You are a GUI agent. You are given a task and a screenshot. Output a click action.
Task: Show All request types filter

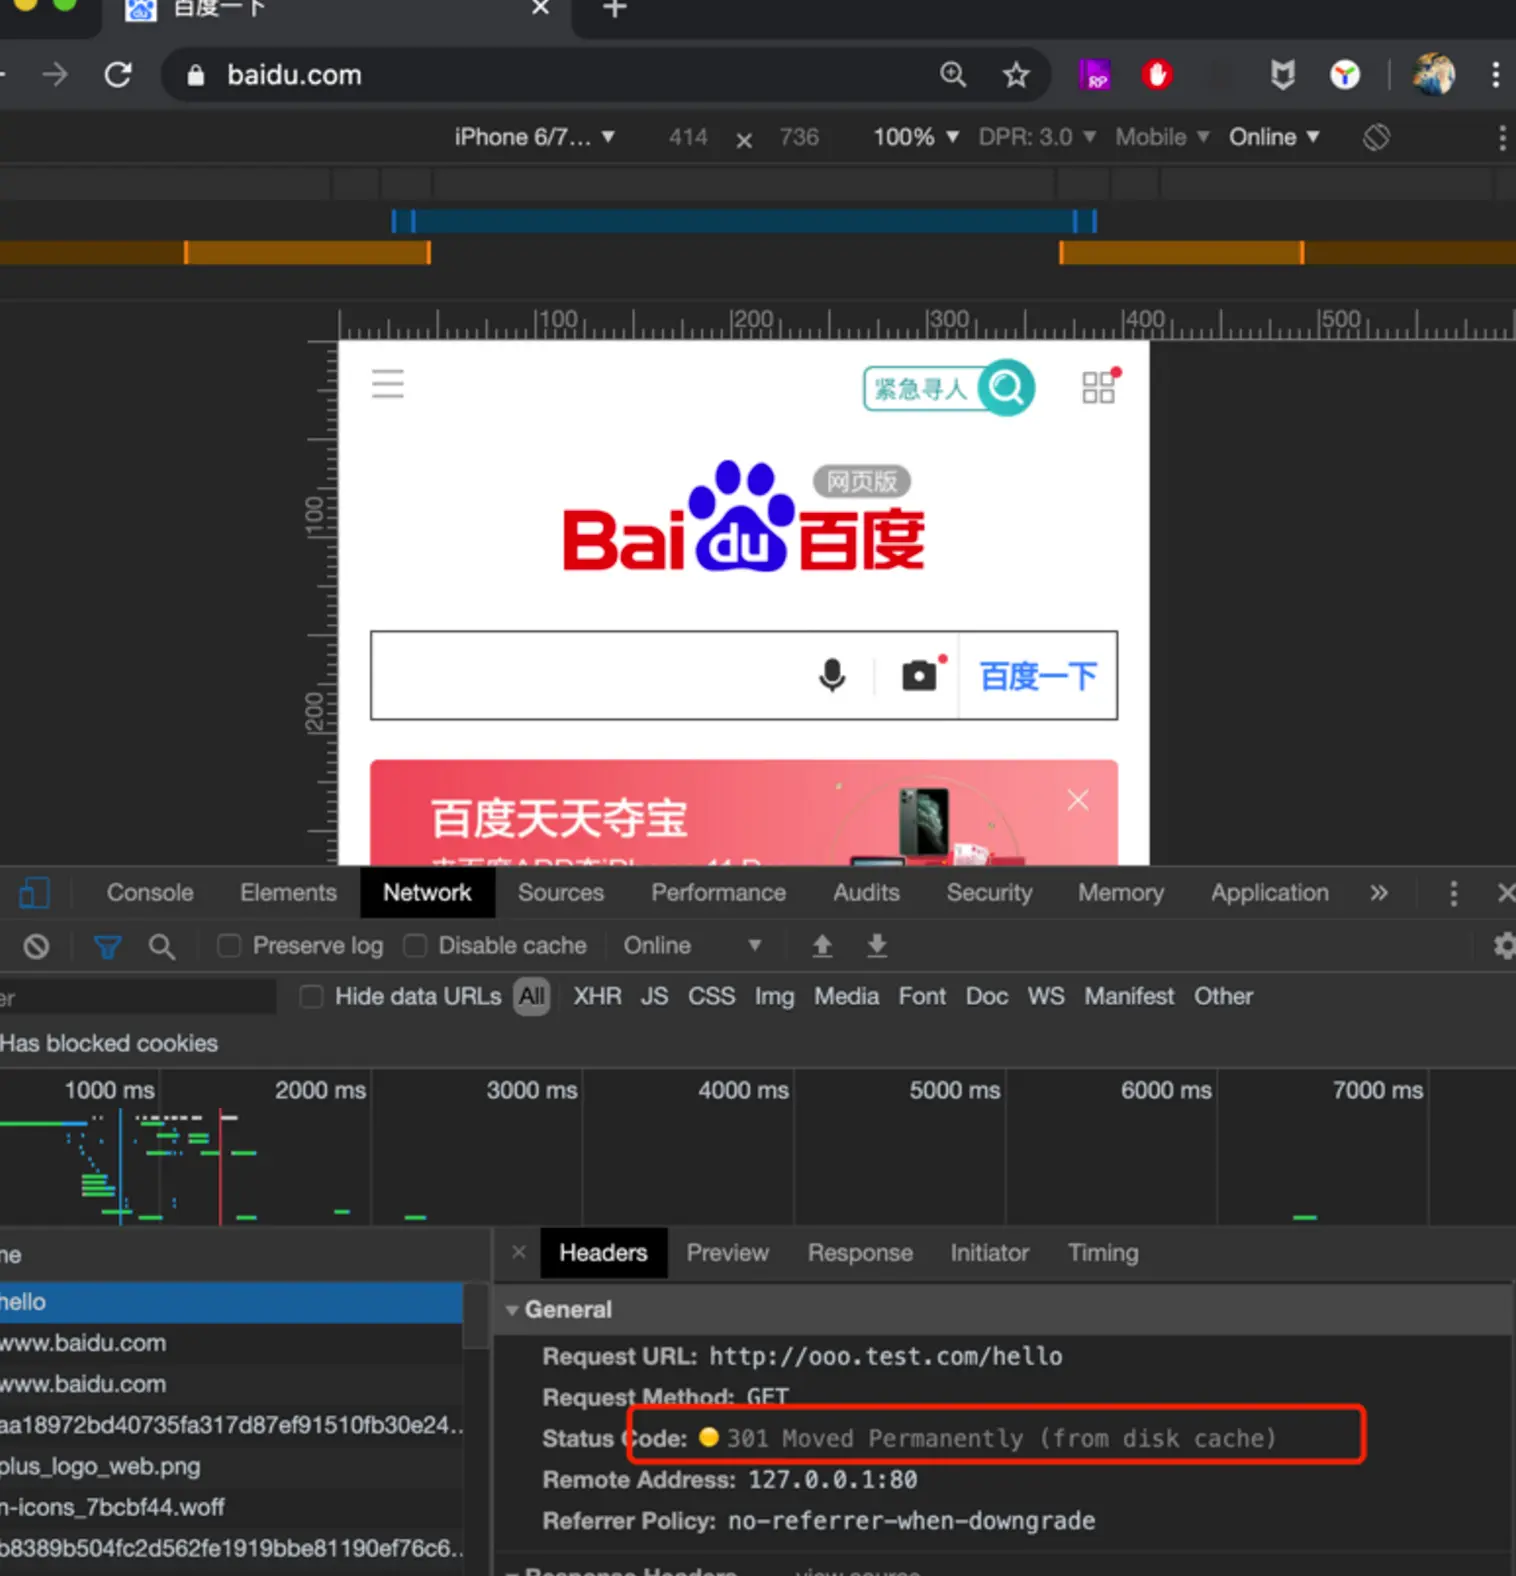pyautogui.click(x=532, y=997)
